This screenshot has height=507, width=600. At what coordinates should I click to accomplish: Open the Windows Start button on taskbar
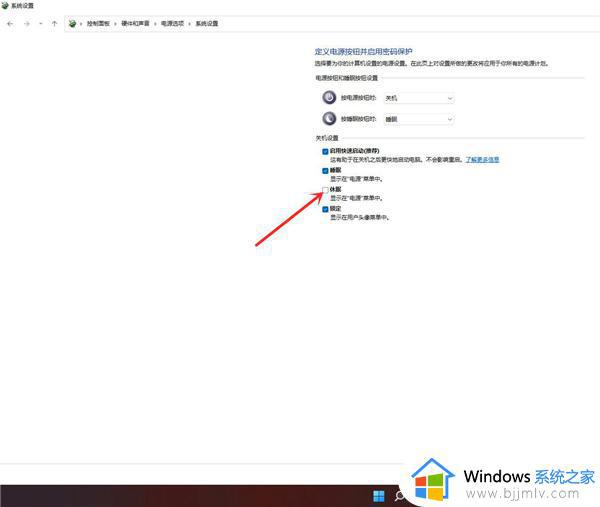(x=379, y=495)
